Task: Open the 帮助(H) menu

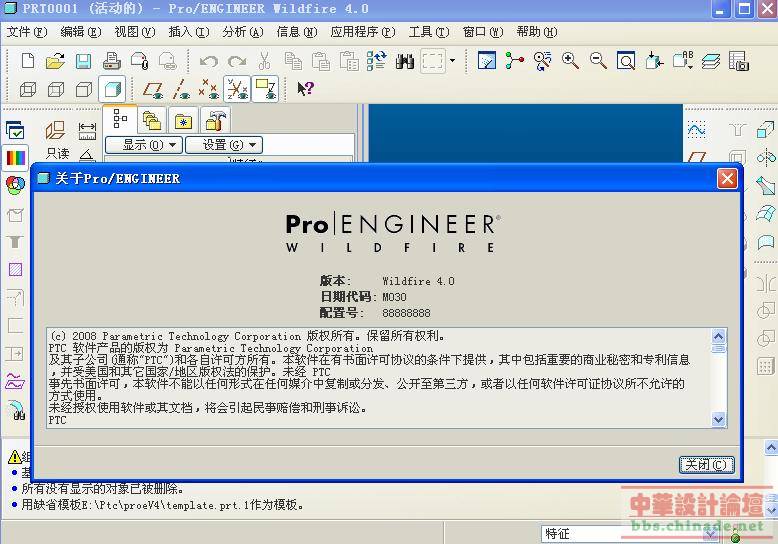Action: pos(537,32)
